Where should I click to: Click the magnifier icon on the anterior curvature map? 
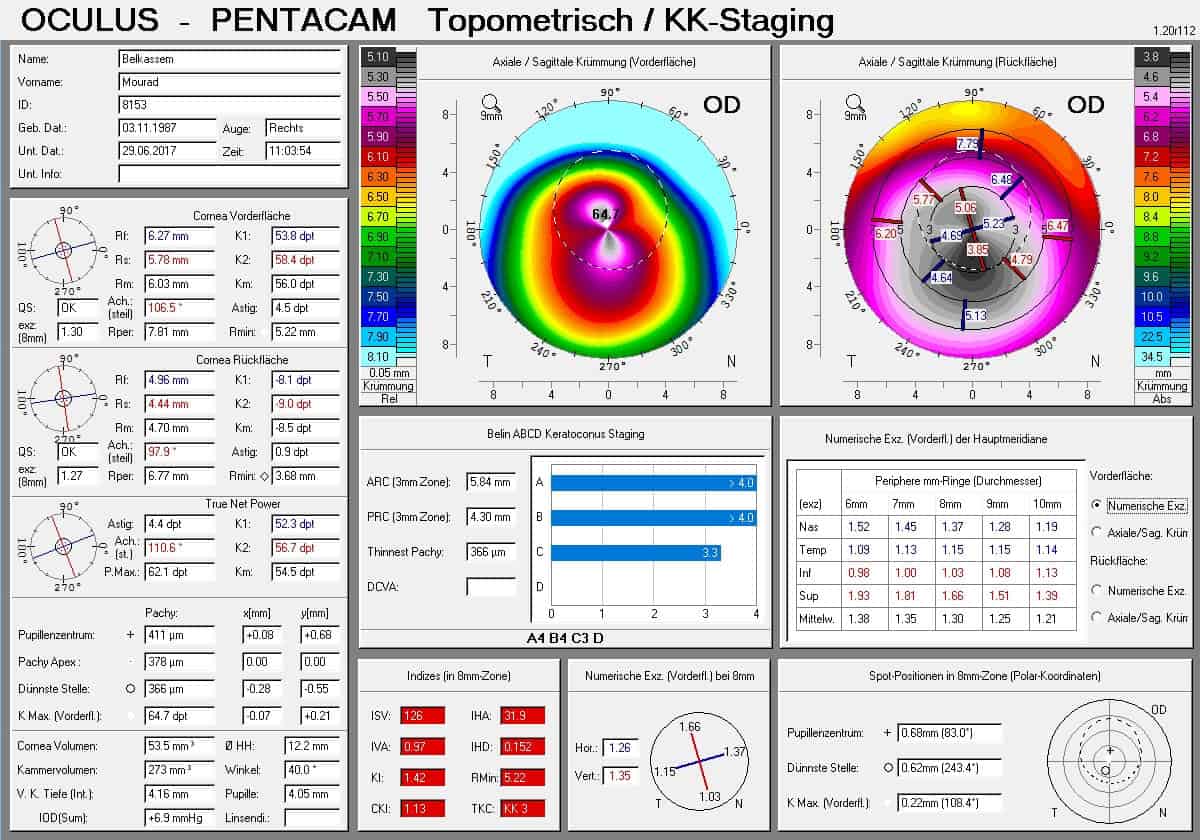tap(491, 102)
